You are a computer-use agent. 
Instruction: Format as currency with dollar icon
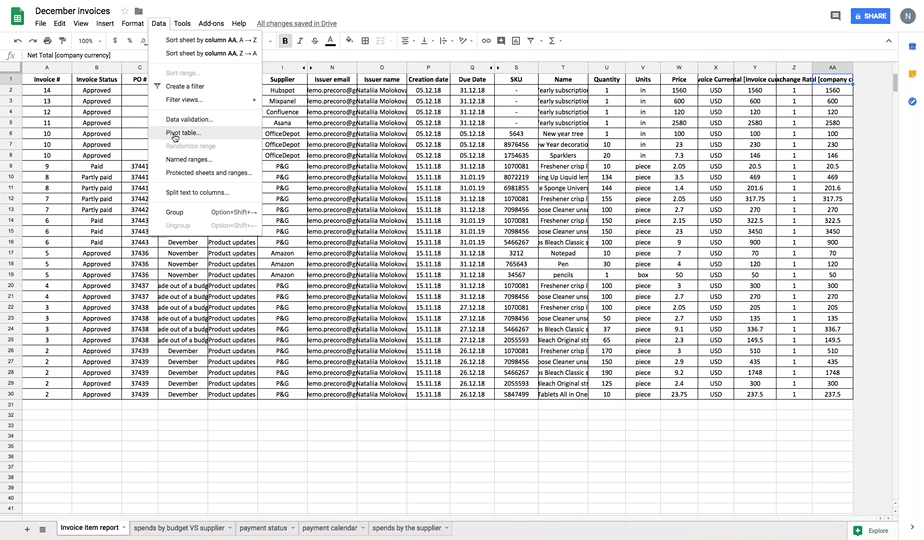tap(115, 41)
